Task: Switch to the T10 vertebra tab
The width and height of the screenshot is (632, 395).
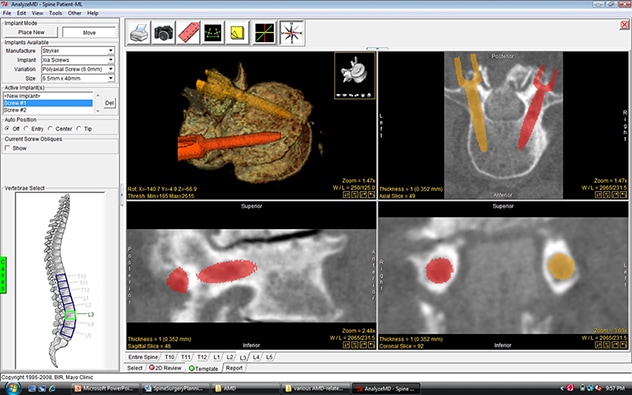Action: coord(169,357)
